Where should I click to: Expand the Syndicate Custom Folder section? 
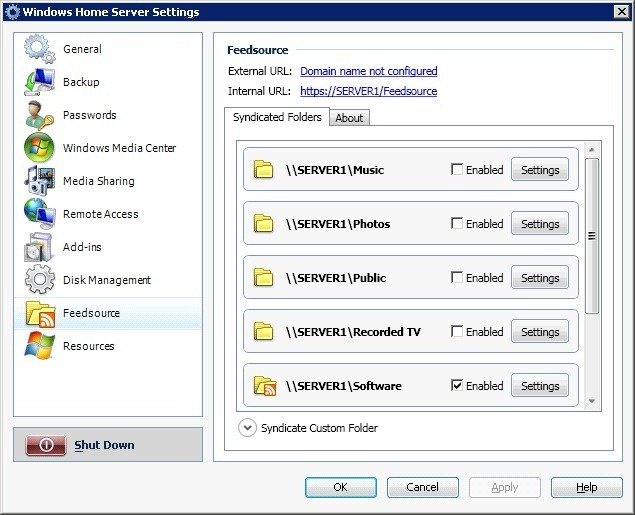point(247,428)
